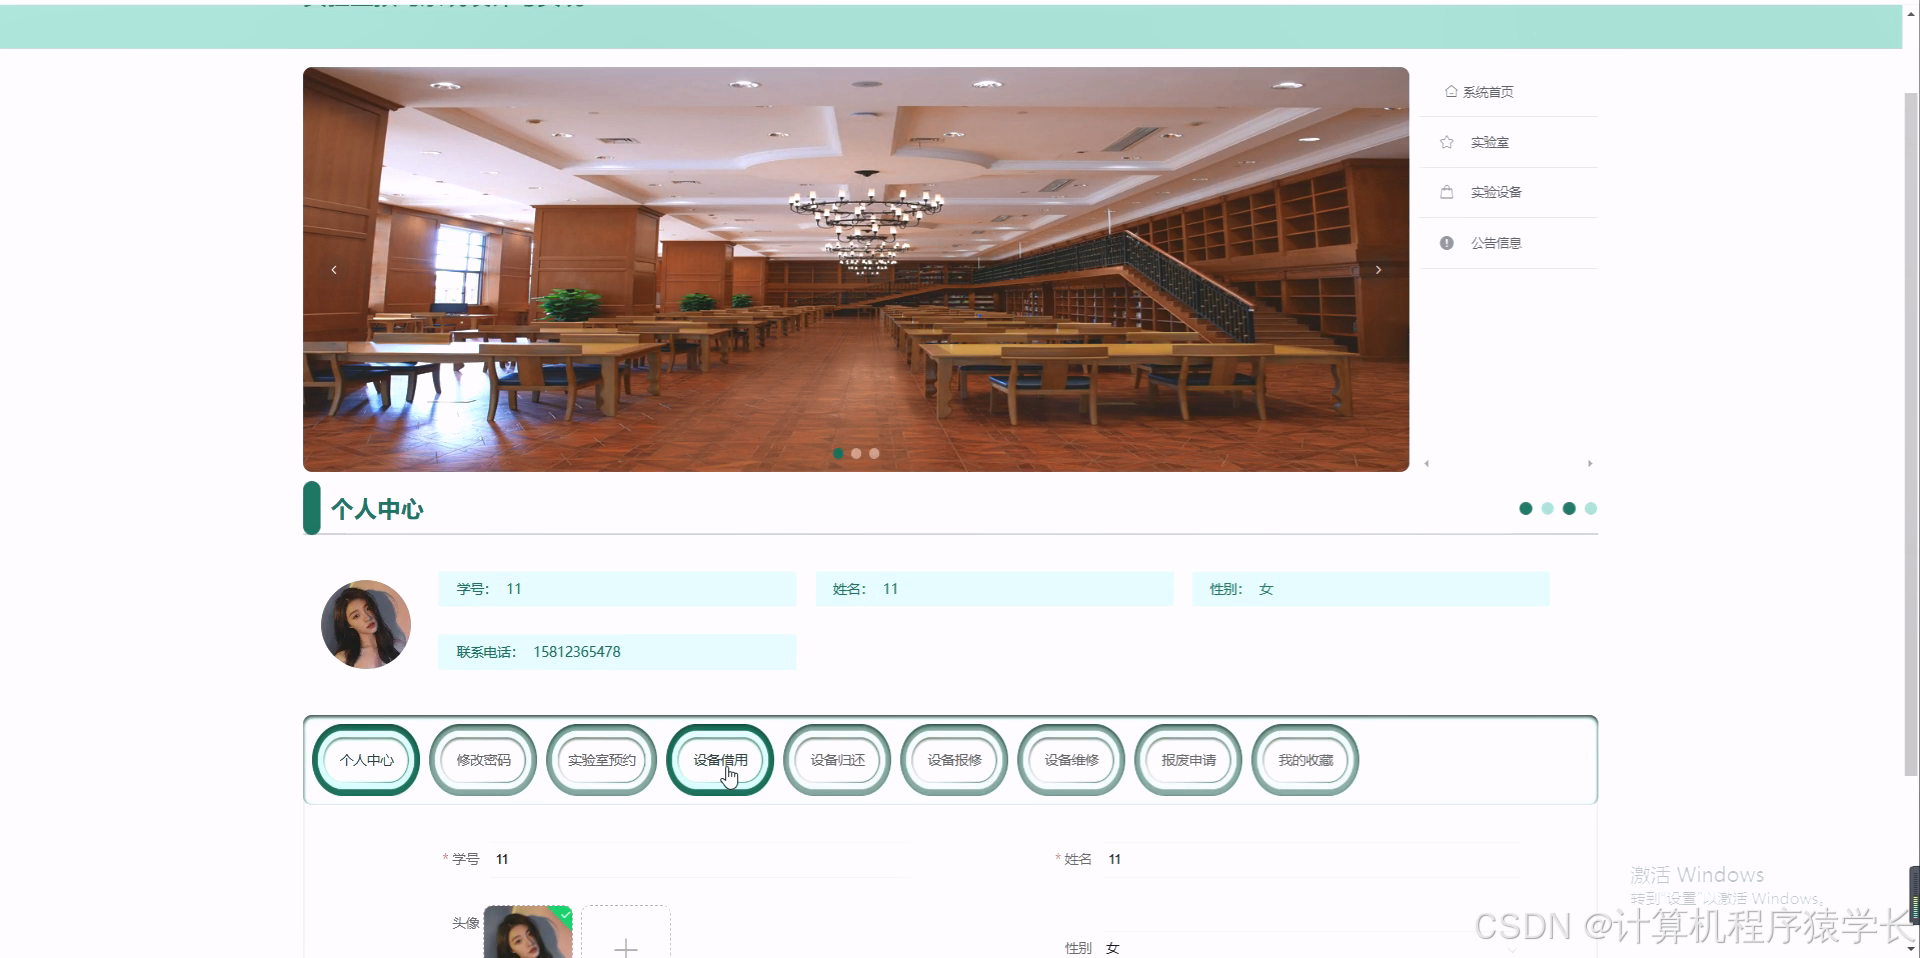Click the 姓名 input field in form
This screenshot has height=958, width=1920.
click(x=1312, y=859)
